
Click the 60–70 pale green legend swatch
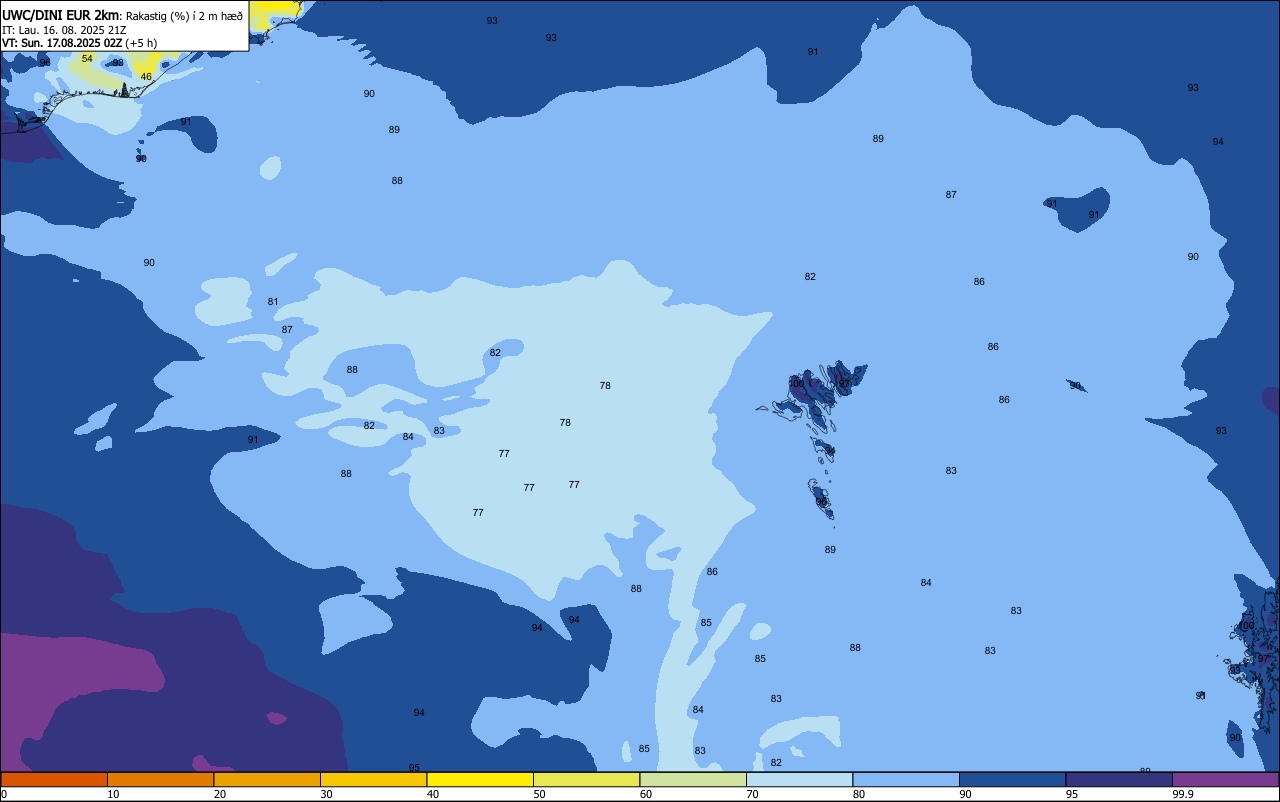[x=693, y=779]
